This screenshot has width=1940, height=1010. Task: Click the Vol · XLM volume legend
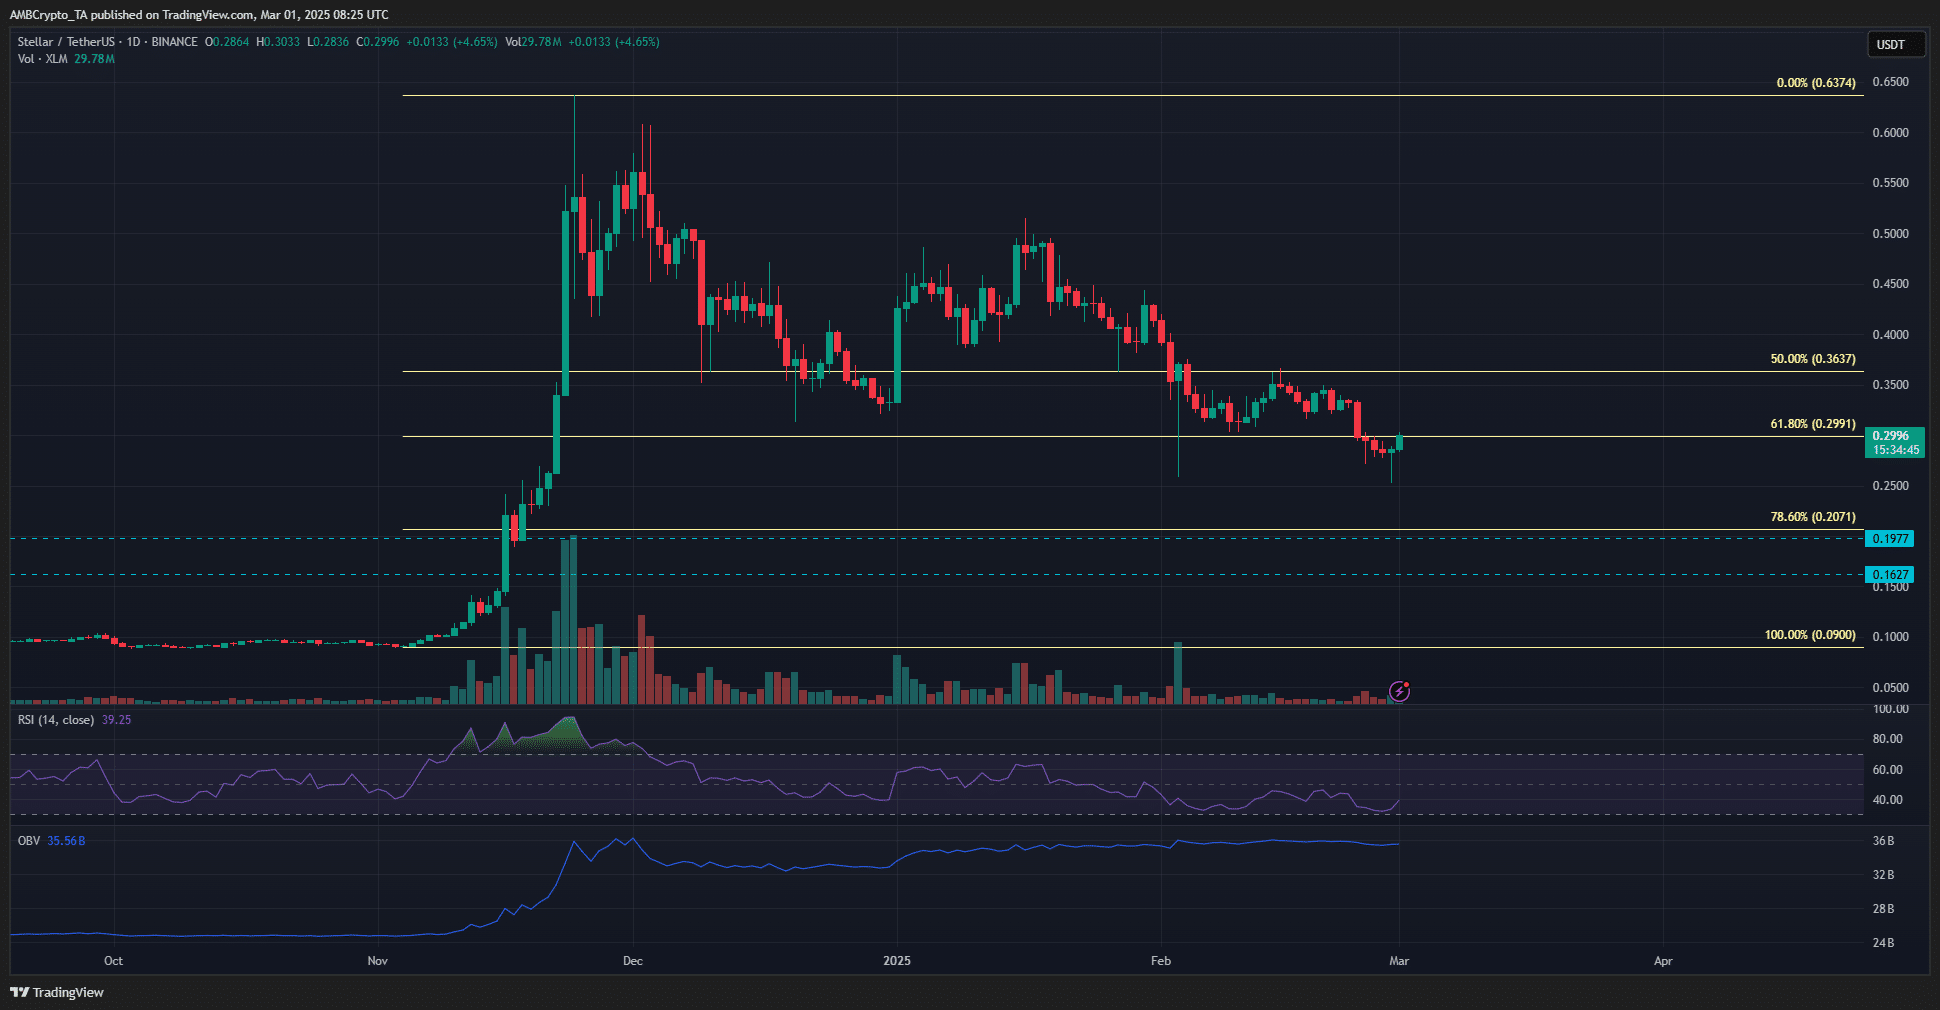click(x=42, y=59)
